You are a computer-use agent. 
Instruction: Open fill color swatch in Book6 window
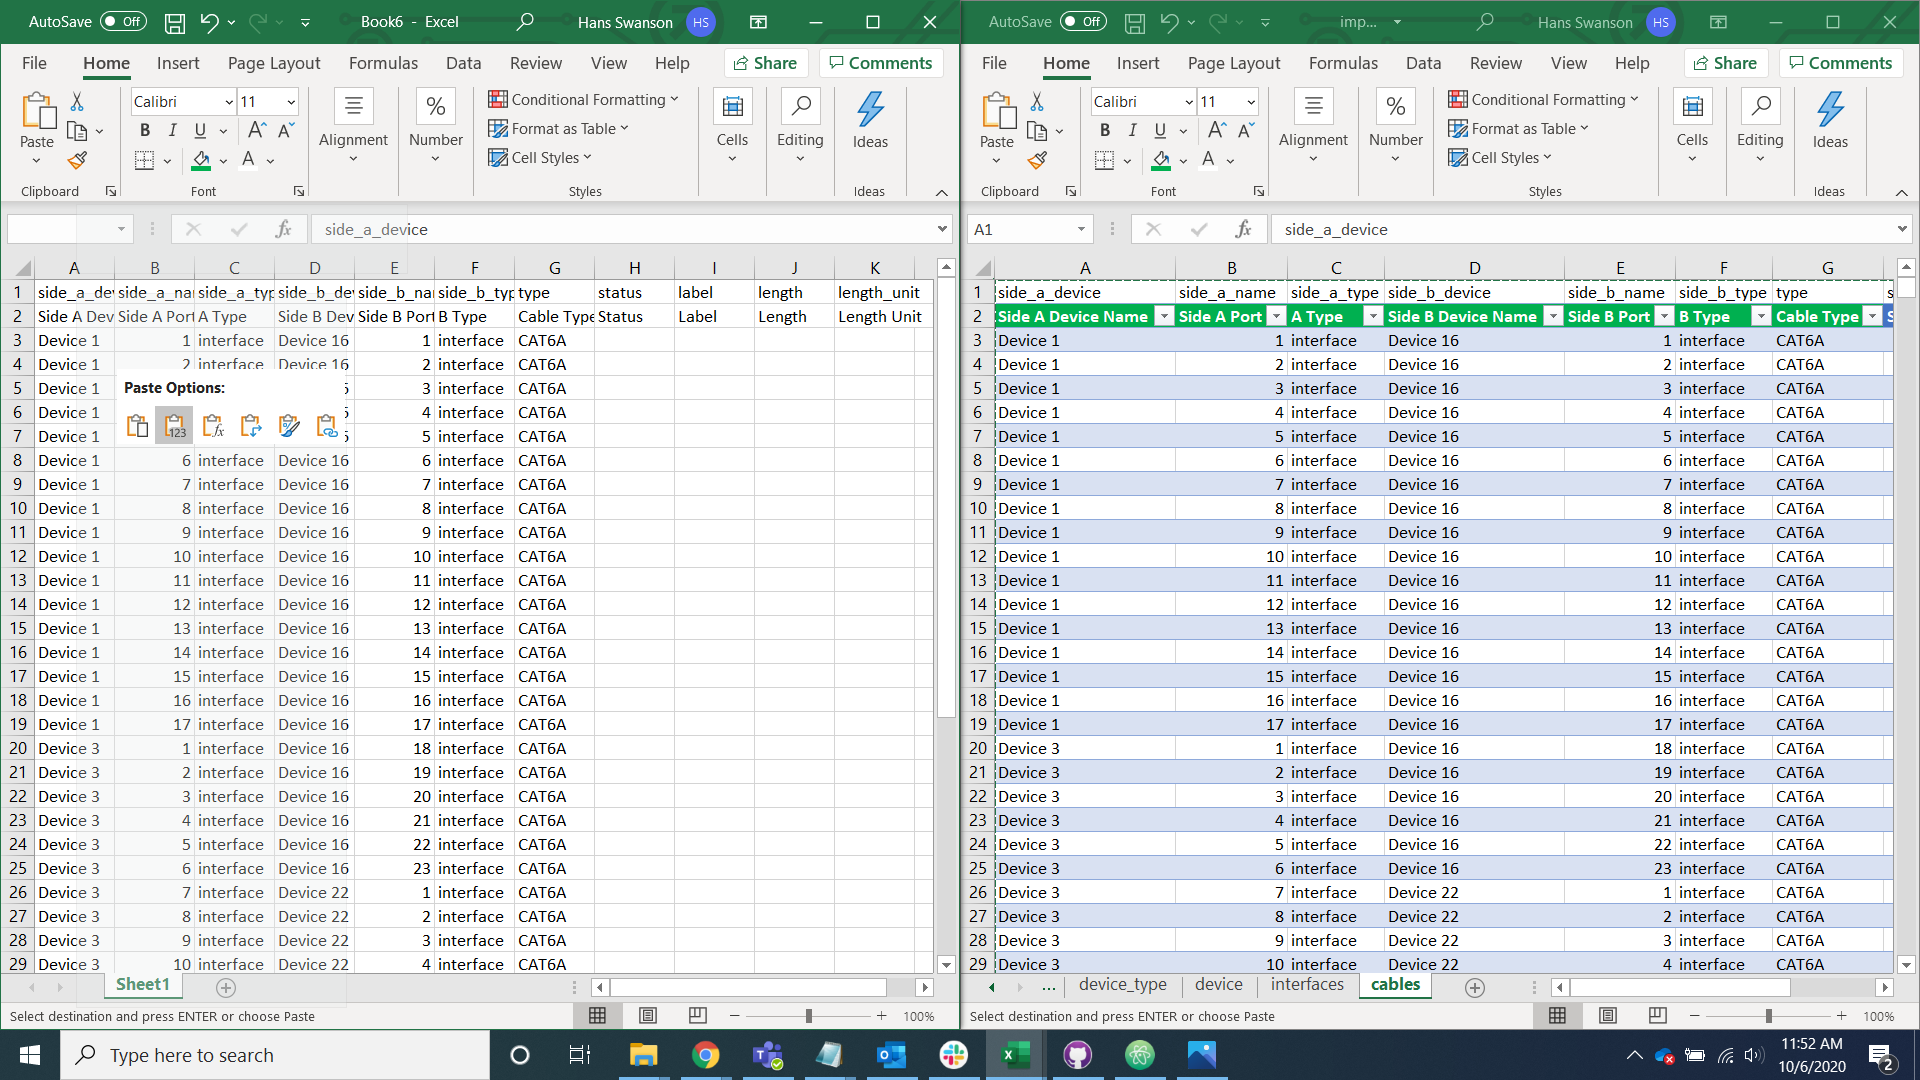coord(201,160)
